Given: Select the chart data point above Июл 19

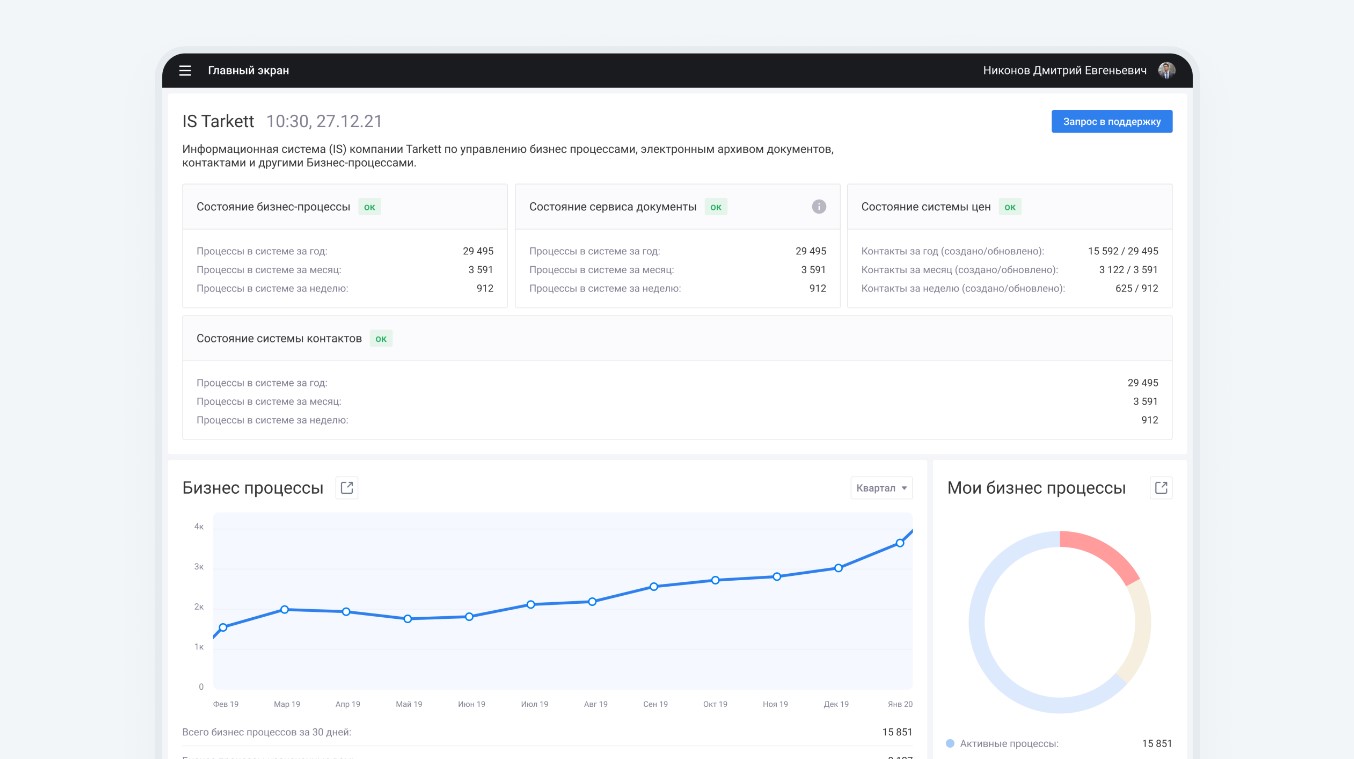Looking at the screenshot, I should pyautogui.click(x=531, y=604).
